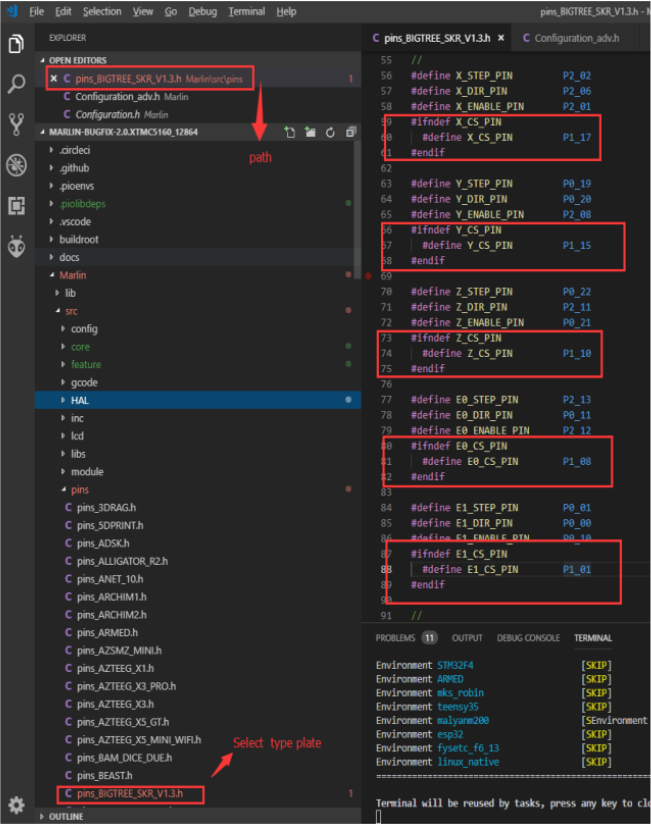
Task: Collapse all folders in explorer
Action: [351, 132]
